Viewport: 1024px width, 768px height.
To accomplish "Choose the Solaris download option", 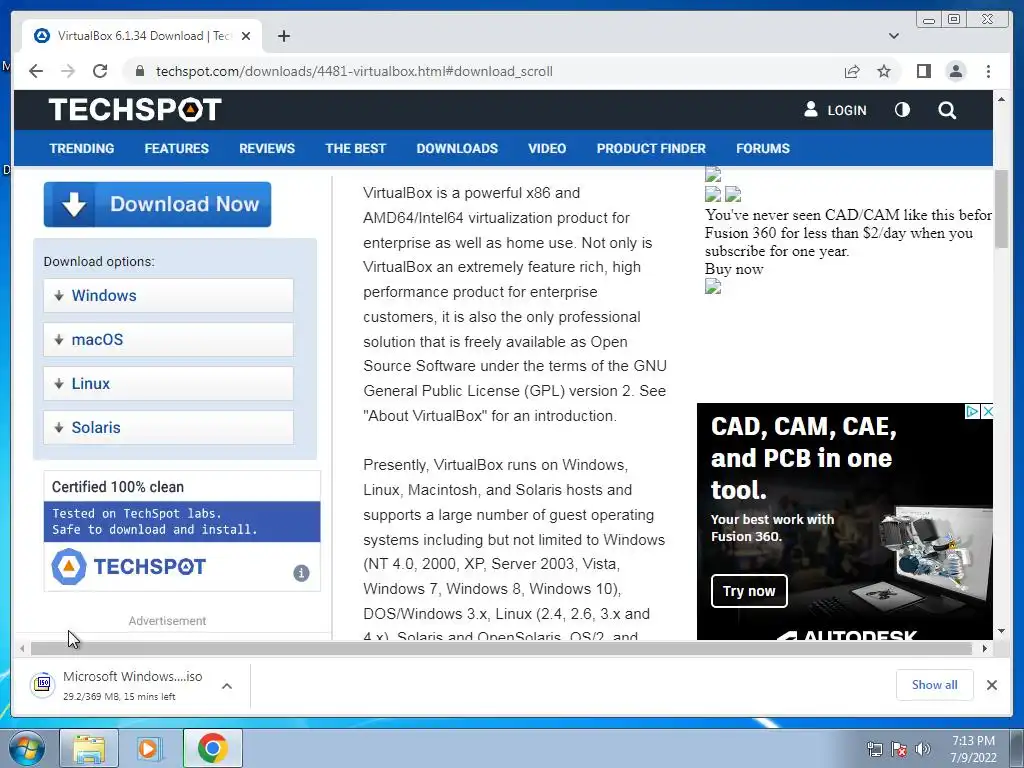I will coord(168,427).
